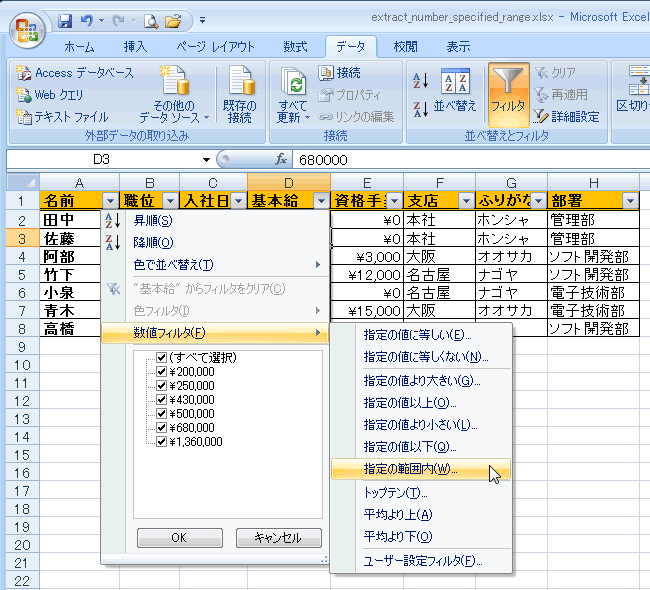Open print preview from quick access toolbar
The height and width of the screenshot is (590, 650).
point(151,20)
